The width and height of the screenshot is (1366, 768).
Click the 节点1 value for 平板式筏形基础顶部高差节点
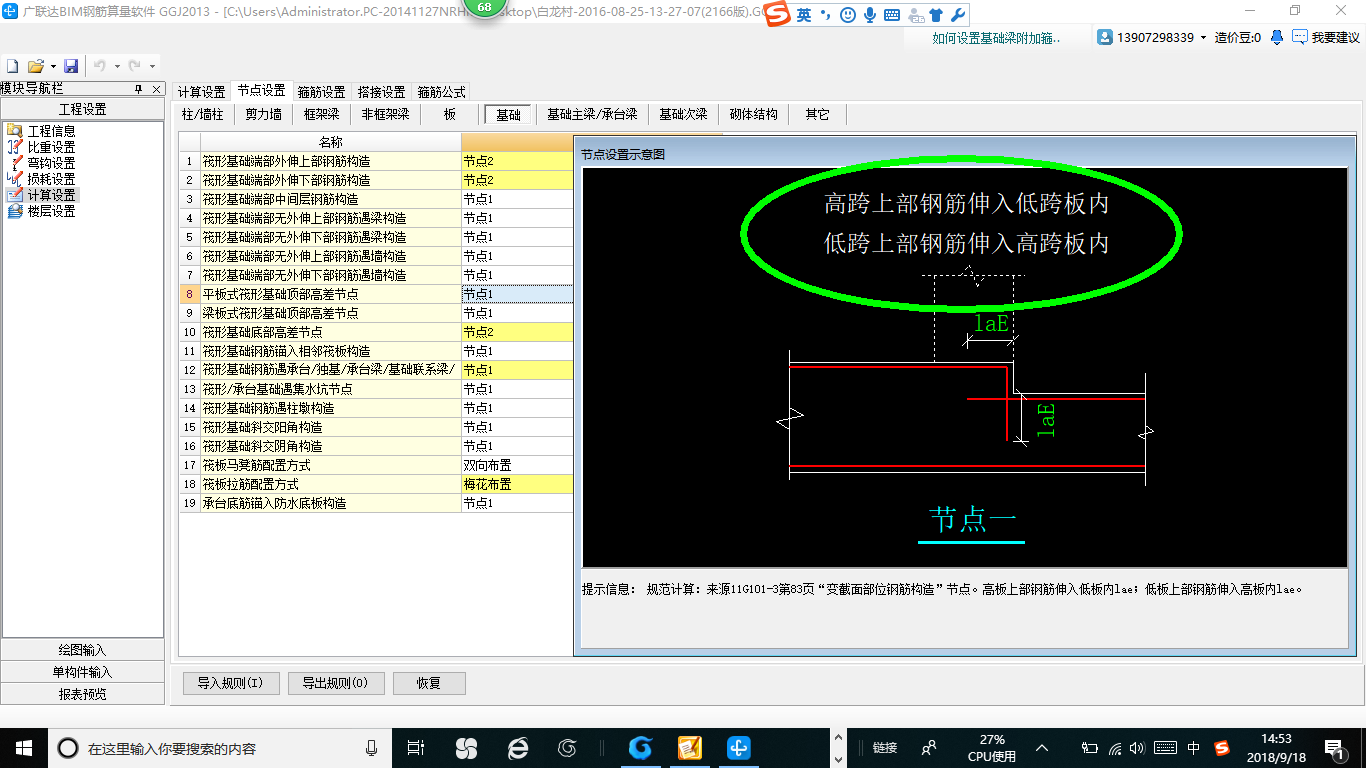[x=517, y=294]
